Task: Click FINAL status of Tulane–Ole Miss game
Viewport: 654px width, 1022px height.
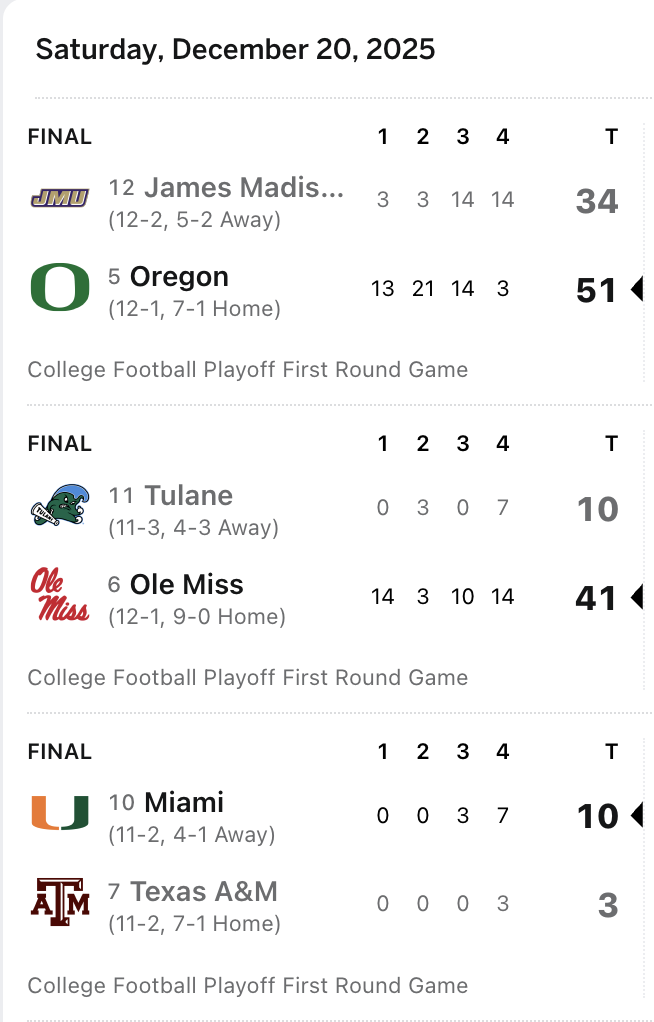Action: pyautogui.click(x=60, y=444)
